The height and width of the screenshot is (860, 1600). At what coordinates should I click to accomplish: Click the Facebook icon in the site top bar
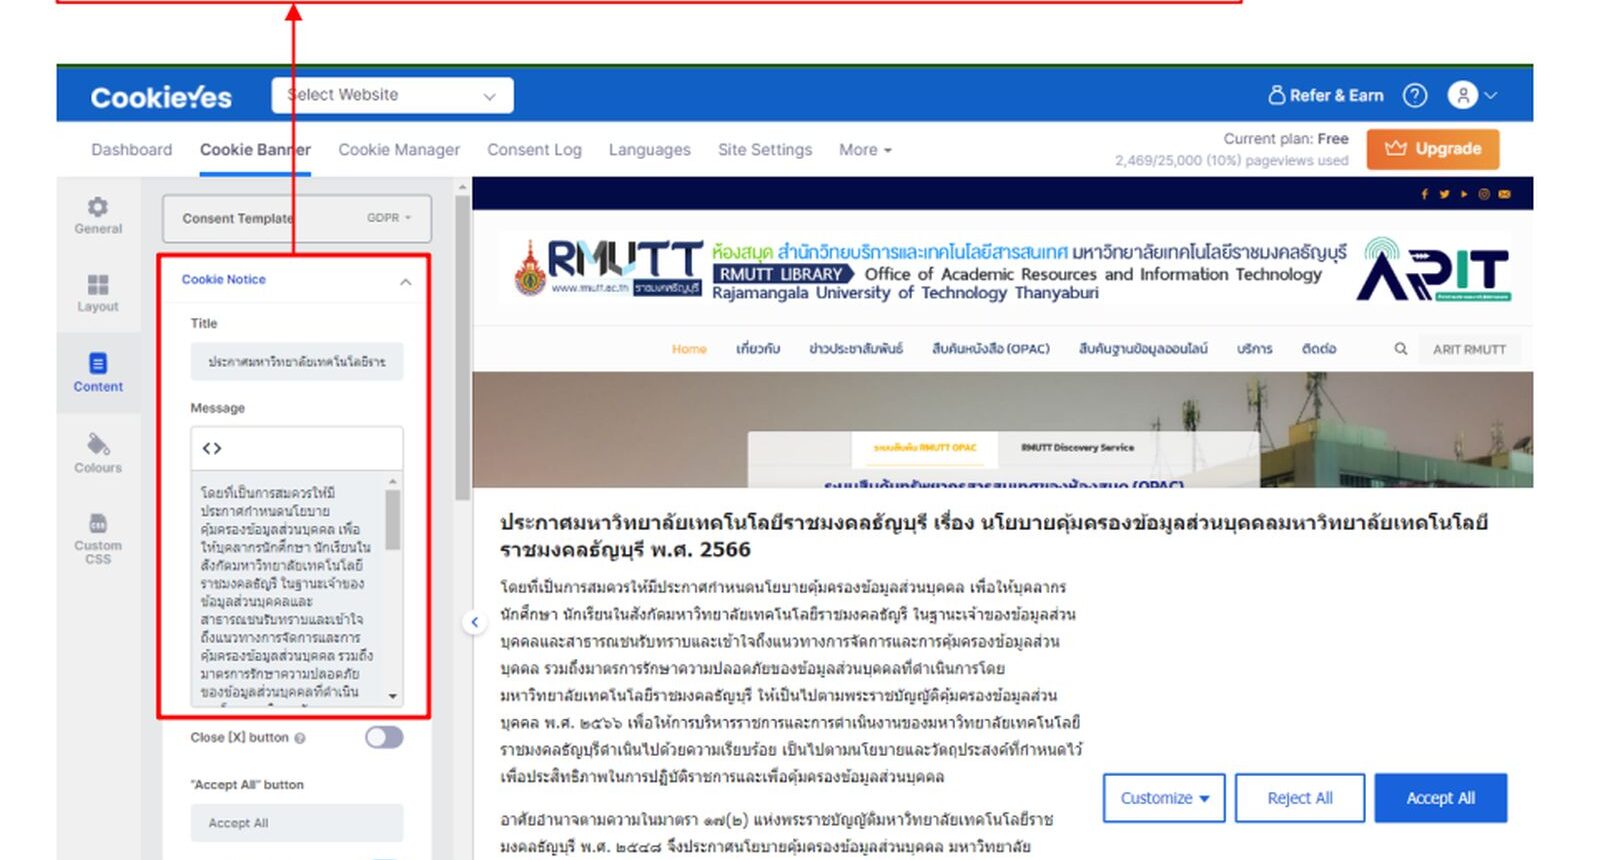pyautogui.click(x=1424, y=194)
